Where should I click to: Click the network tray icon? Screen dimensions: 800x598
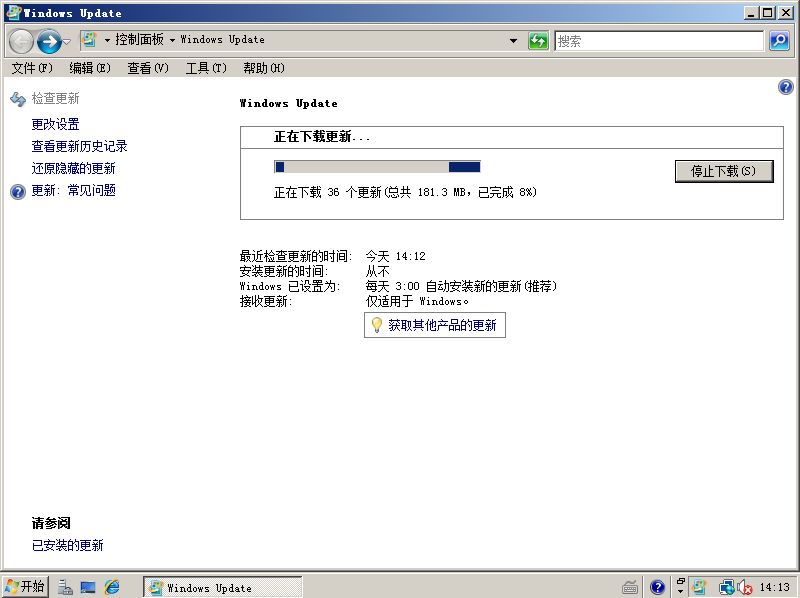click(x=727, y=588)
